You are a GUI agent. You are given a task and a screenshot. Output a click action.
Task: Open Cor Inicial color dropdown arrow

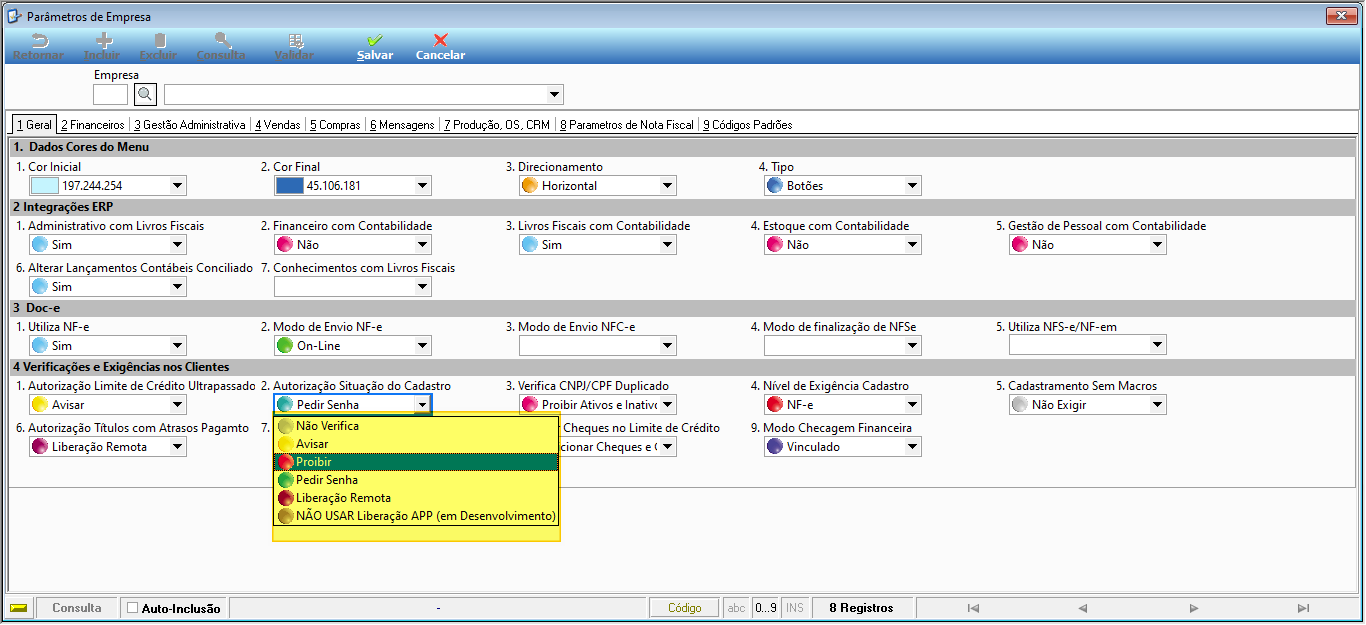coord(178,186)
